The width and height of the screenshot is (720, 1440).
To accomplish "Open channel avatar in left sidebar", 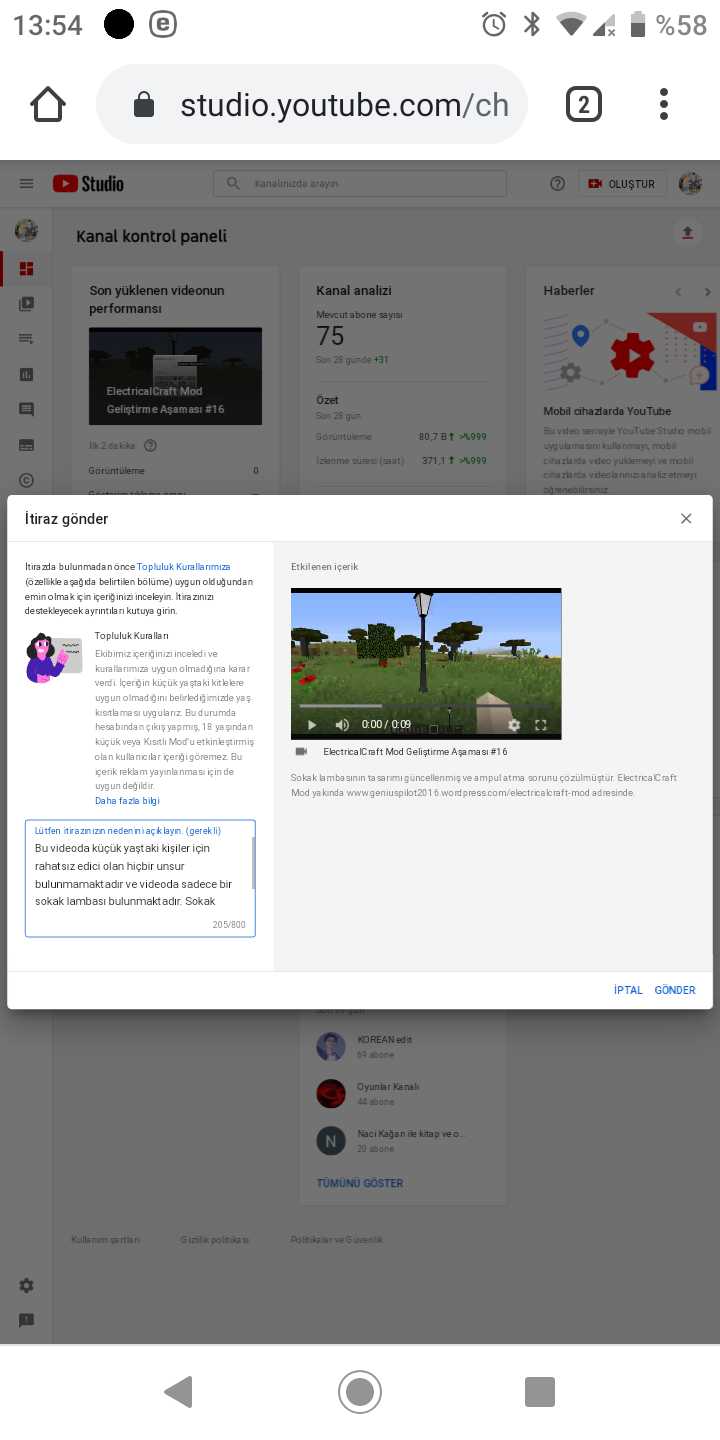I will (26, 231).
